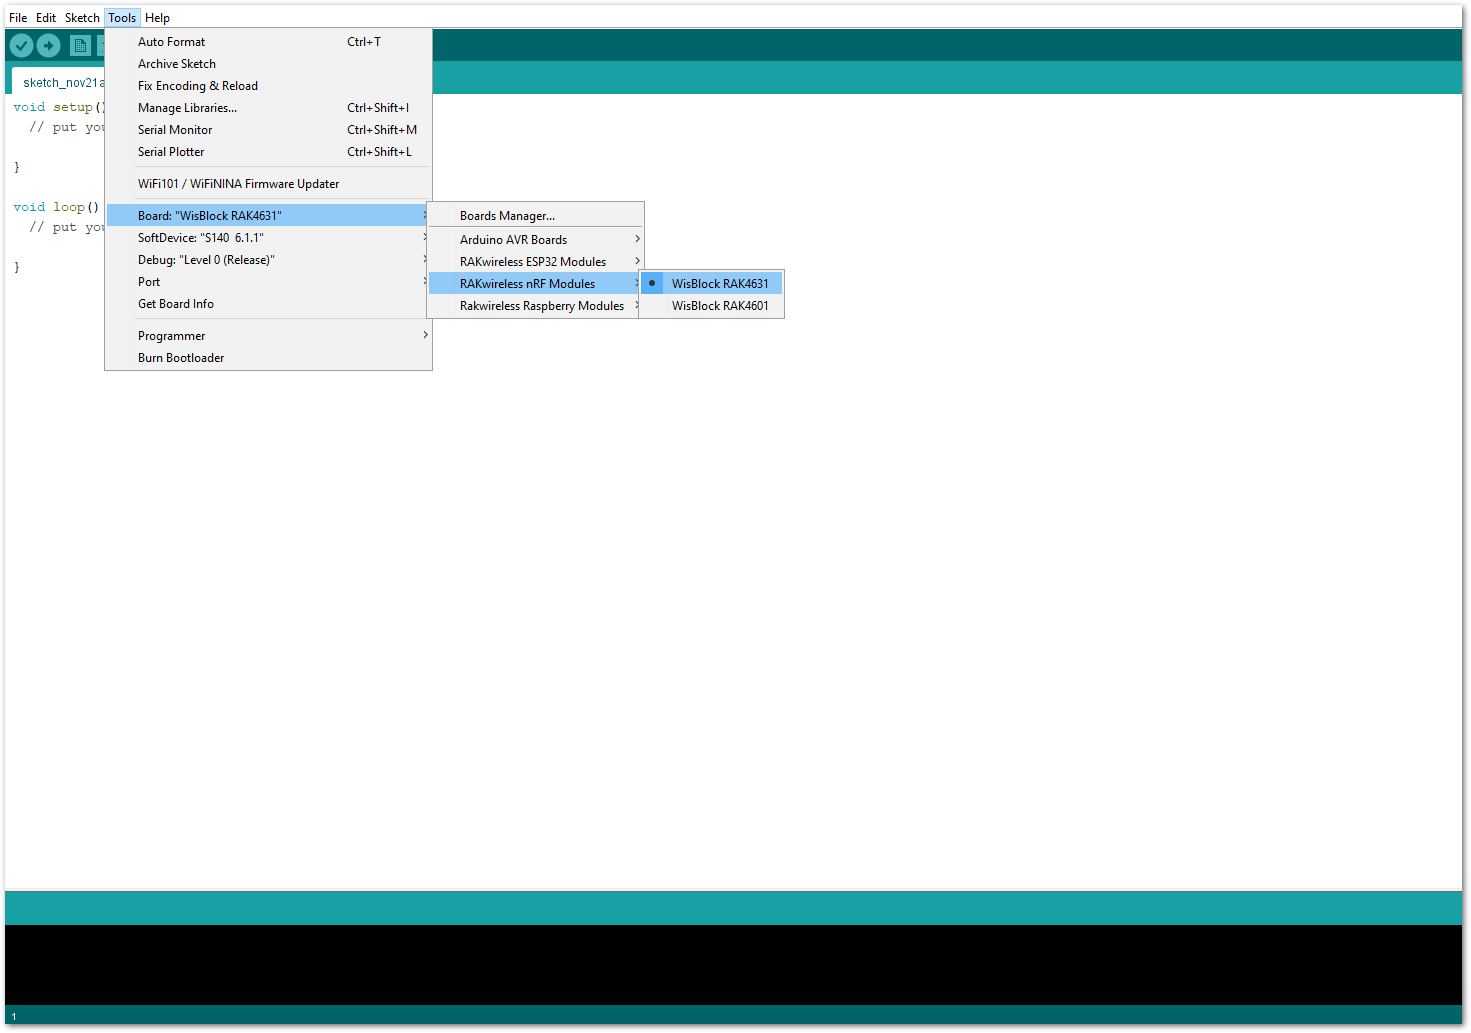Click Burn Bootloader

click(x=268, y=358)
